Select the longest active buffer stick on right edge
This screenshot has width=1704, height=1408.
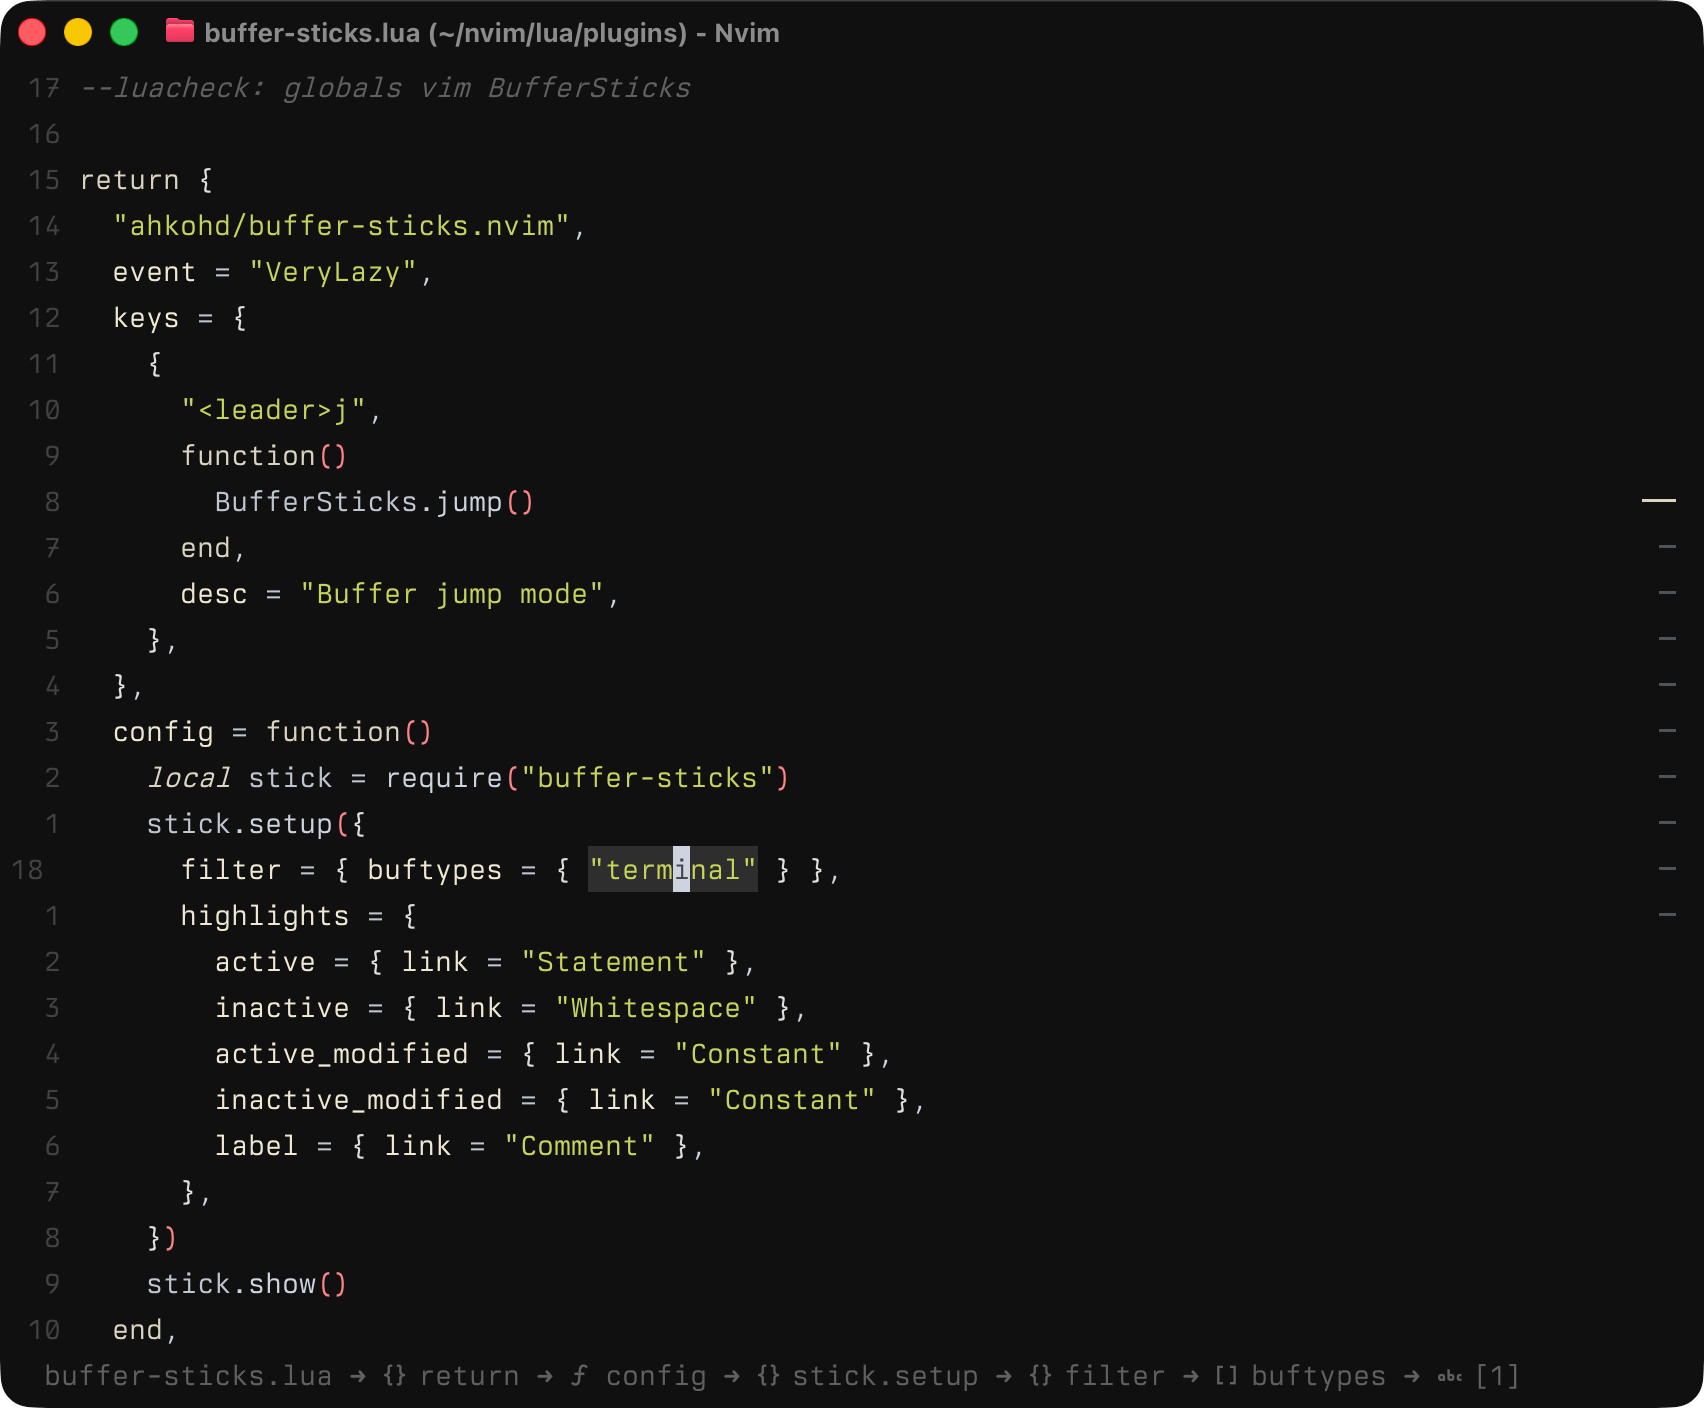(1659, 499)
